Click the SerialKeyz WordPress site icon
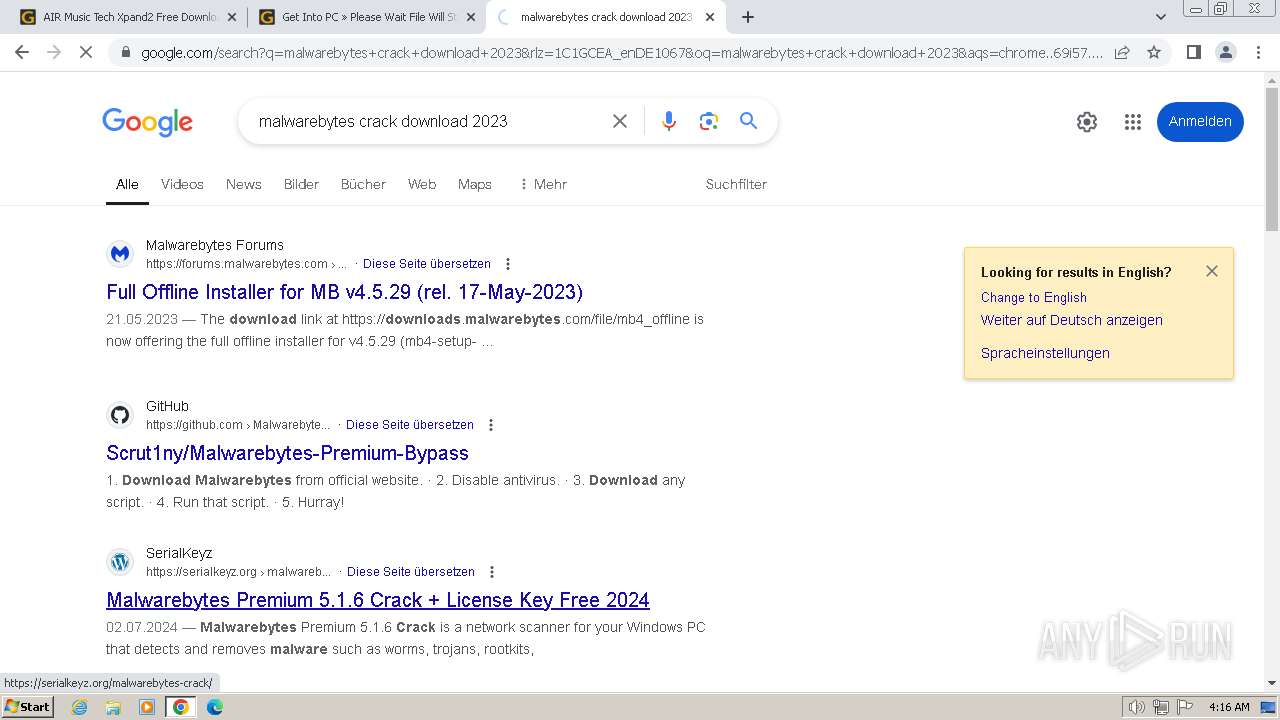This screenshot has width=1280, height=720. click(120, 562)
